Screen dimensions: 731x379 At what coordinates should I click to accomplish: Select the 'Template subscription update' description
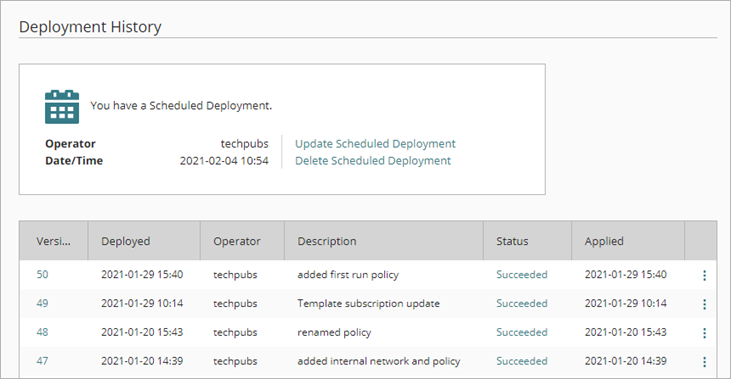[369, 303]
